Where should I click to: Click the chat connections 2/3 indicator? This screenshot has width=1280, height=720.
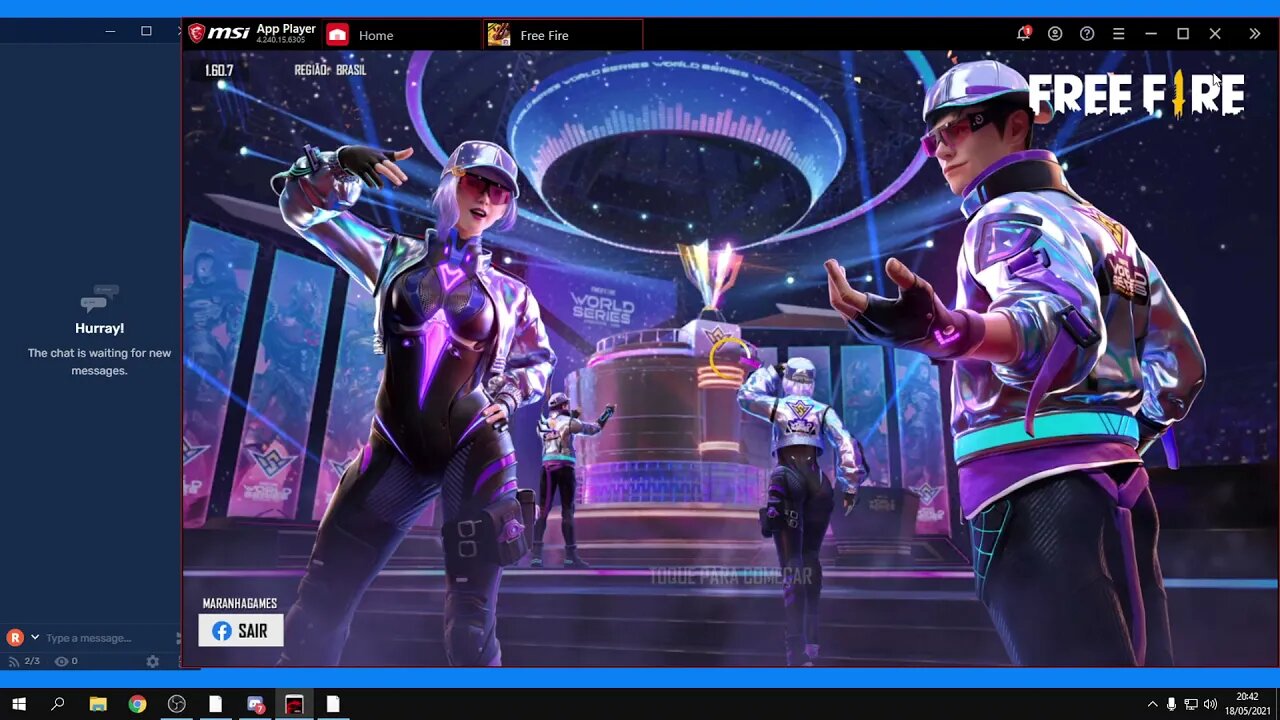pyautogui.click(x=24, y=661)
